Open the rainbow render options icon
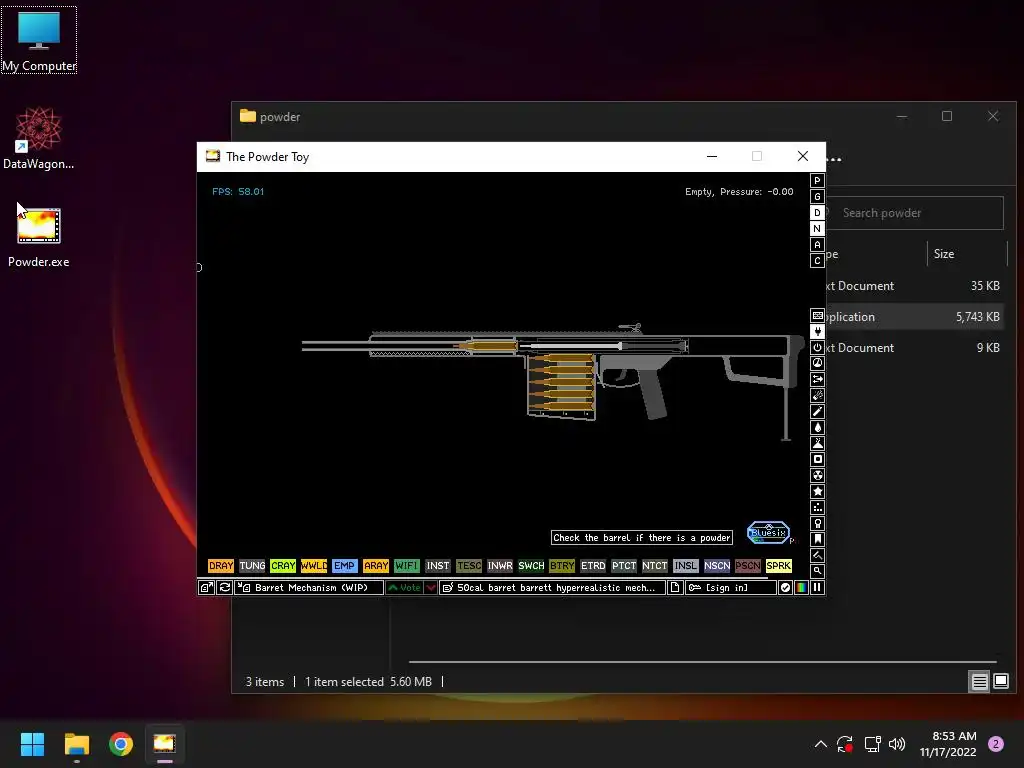 801,588
